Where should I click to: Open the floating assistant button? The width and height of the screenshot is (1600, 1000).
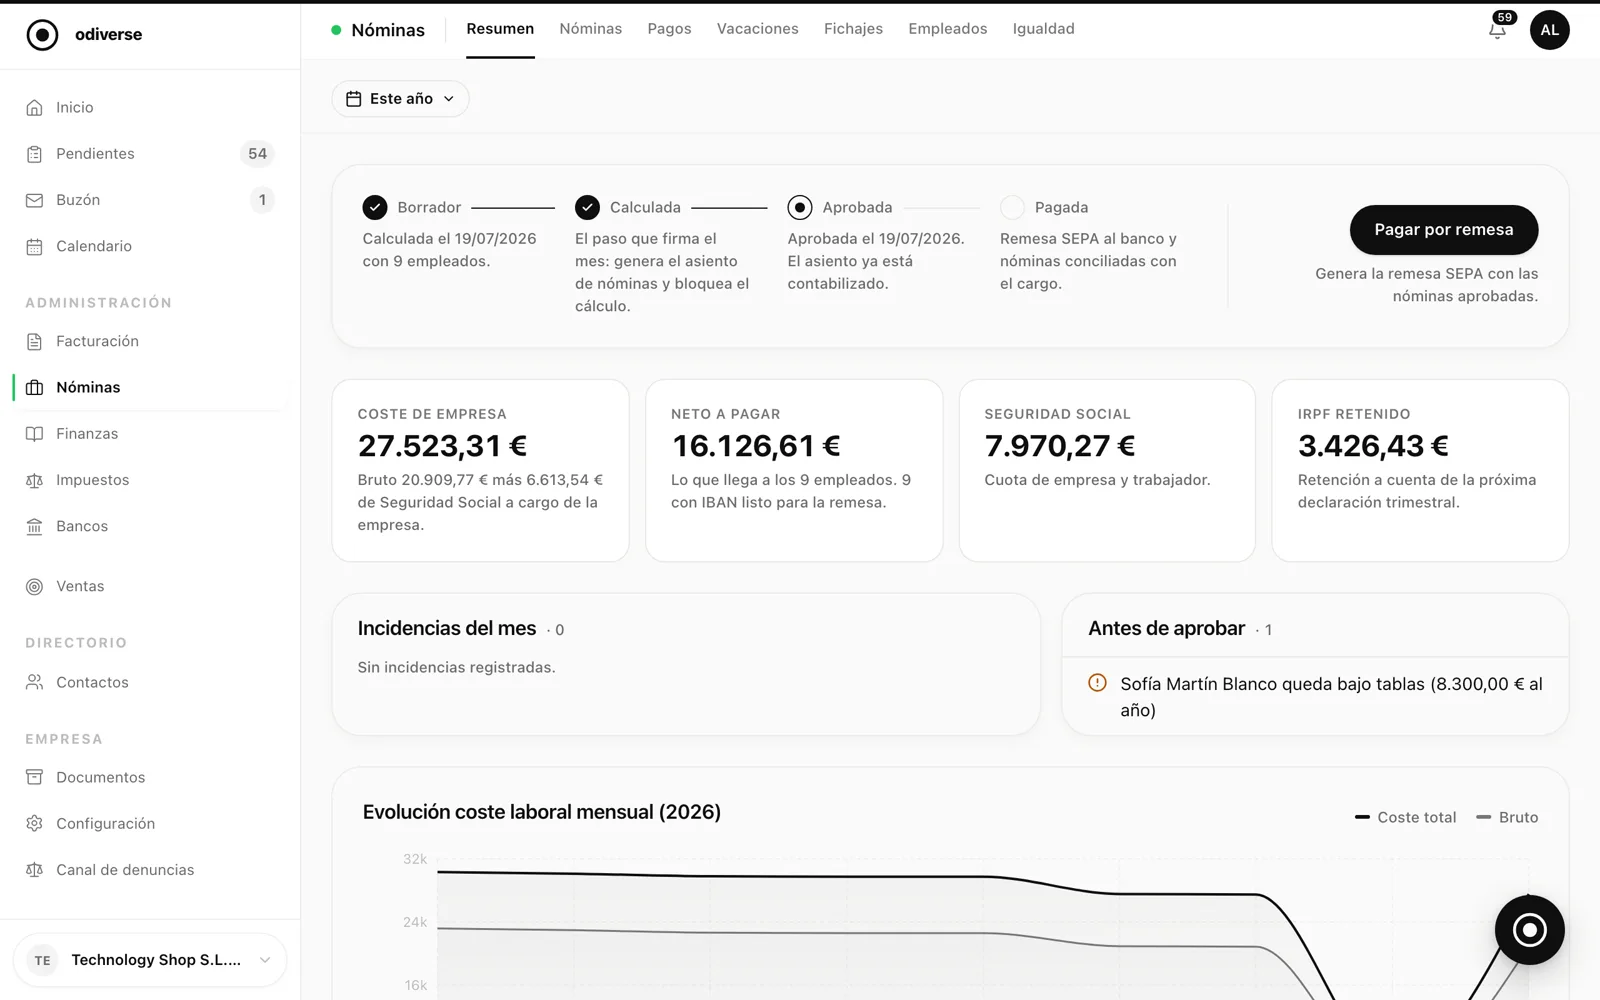1529,930
